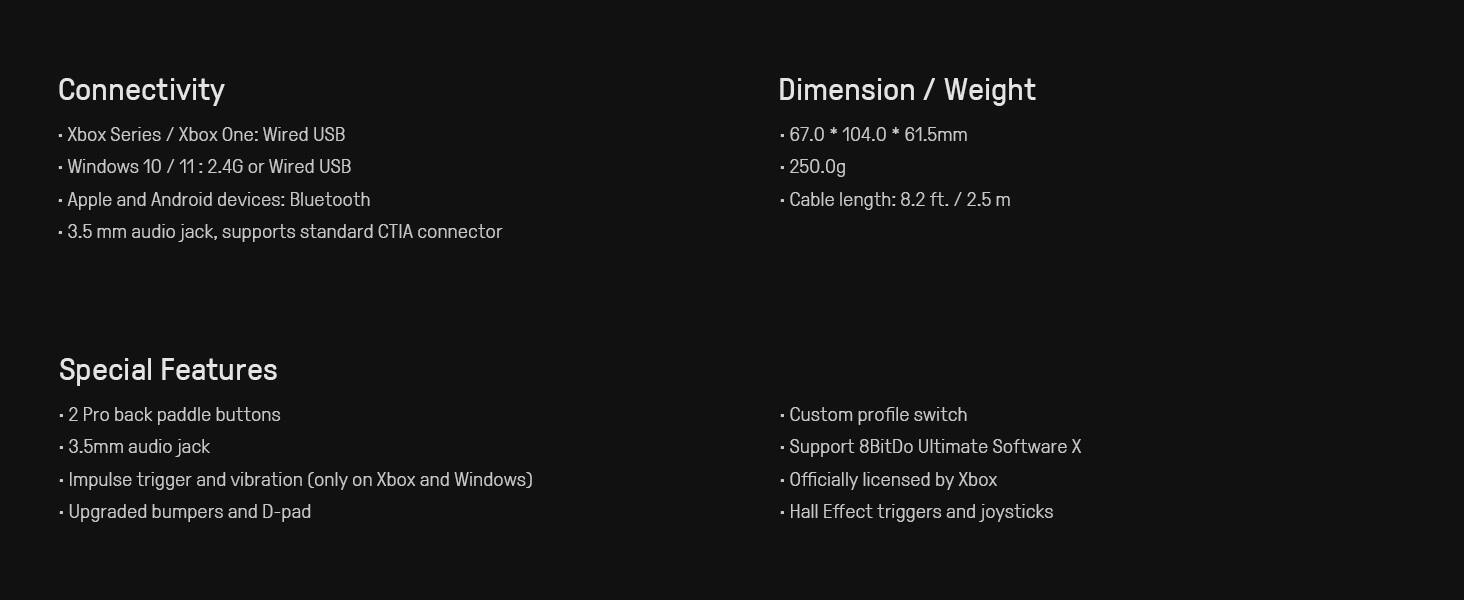Click the Windows 10 / 11 connectivity line
Image resolution: width=1464 pixels, height=600 pixels.
(208, 167)
